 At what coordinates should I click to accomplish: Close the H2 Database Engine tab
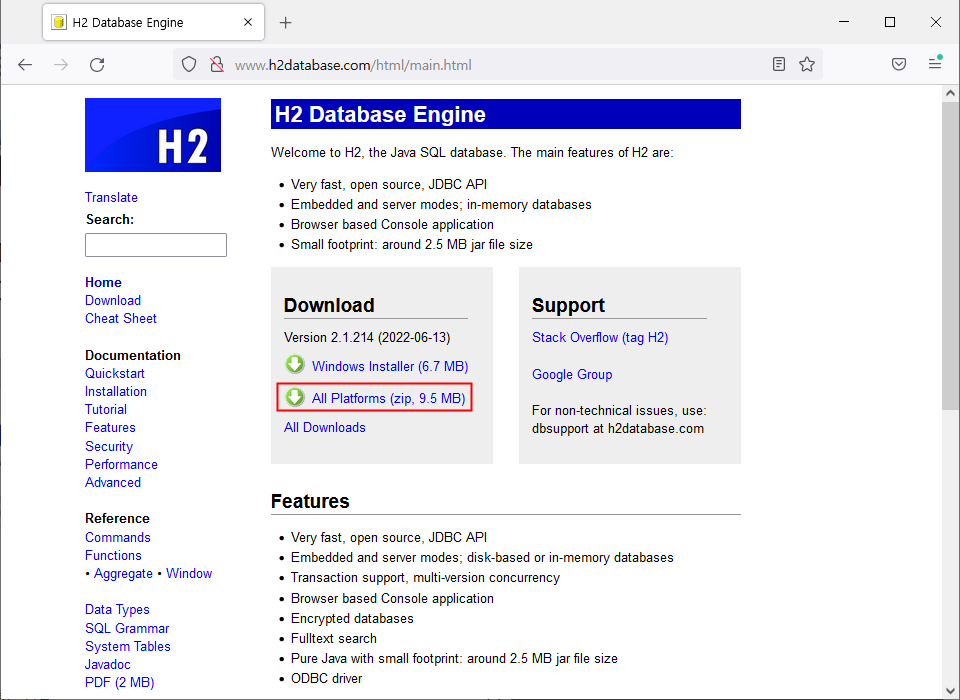click(248, 22)
